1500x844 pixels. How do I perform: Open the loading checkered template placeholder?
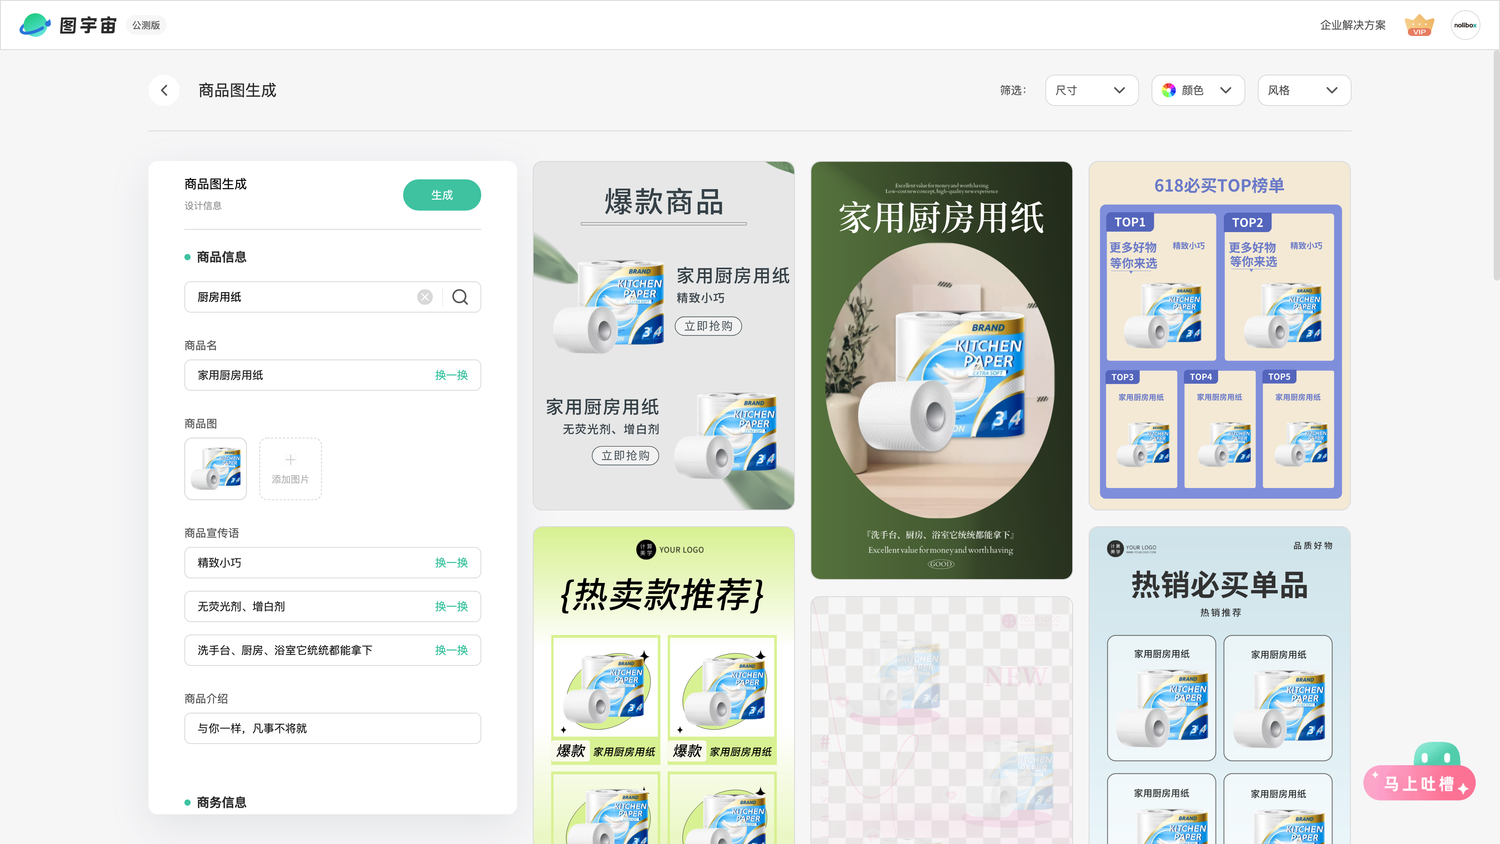pyautogui.click(x=941, y=721)
